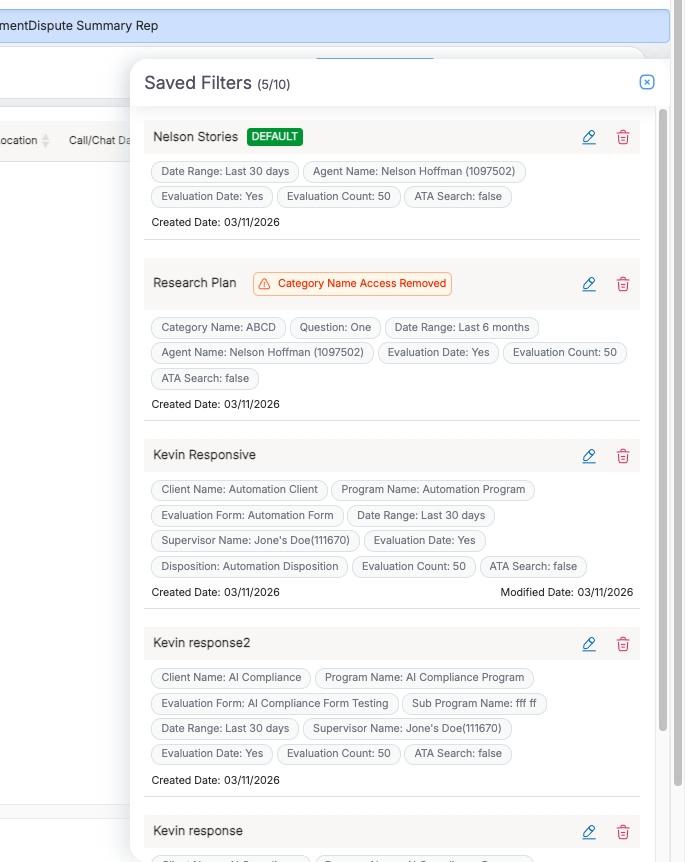
Task: Delete the Kevin Responsive filter
Action: (x=623, y=456)
